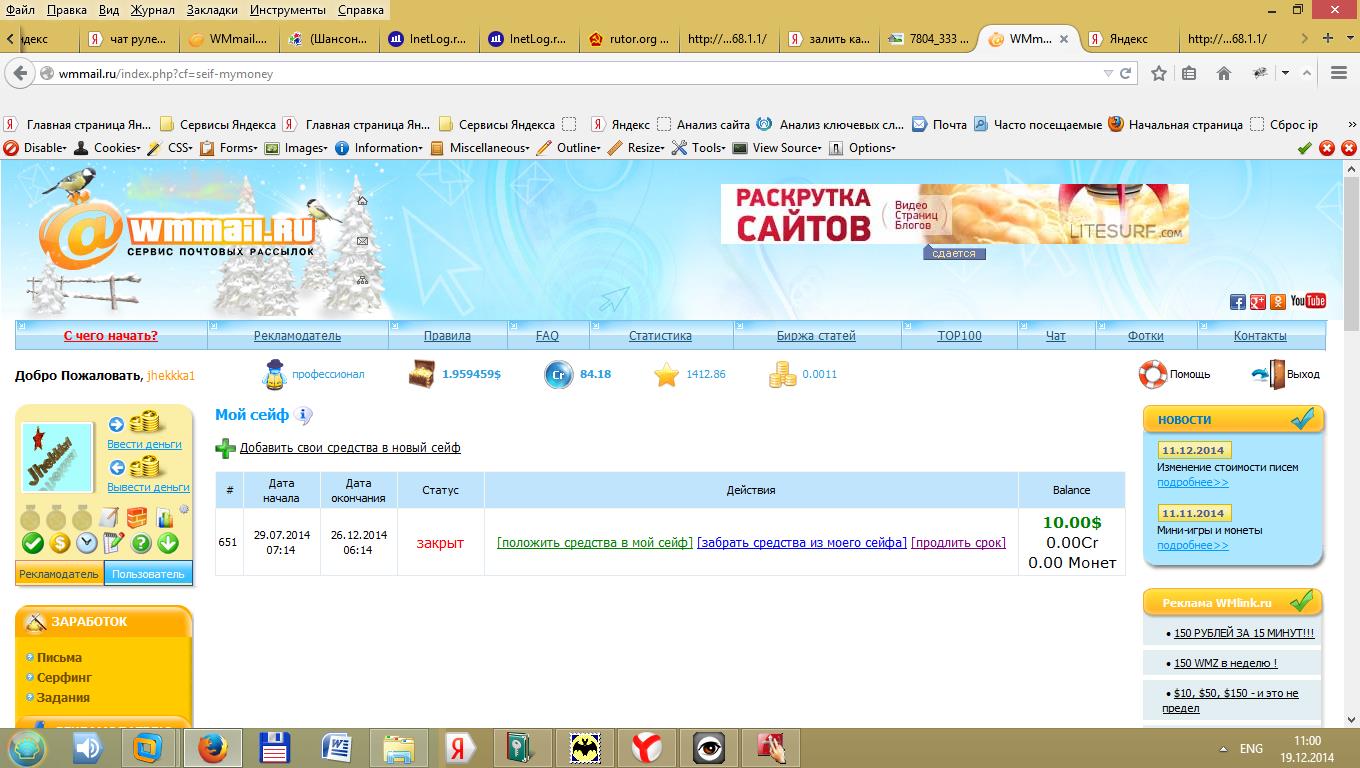The width and height of the screenshot is (1360, 768).
Task: Open the Miscellaneous dropdown in developer toolbar
Action: coord(481,148)
